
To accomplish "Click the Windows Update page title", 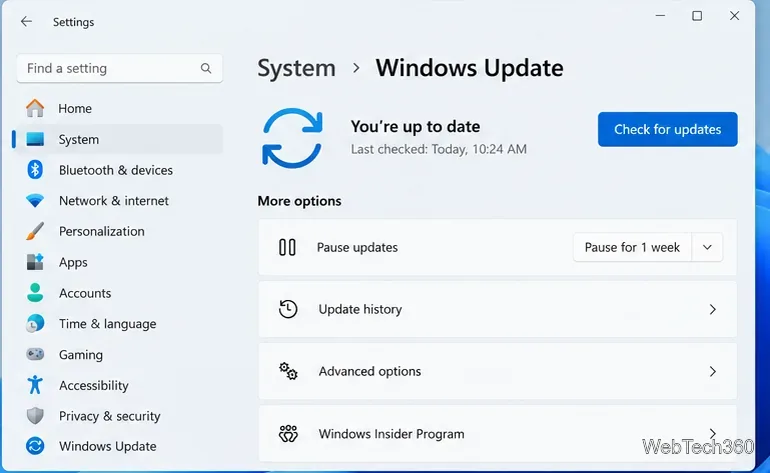I will click(469, 68).
